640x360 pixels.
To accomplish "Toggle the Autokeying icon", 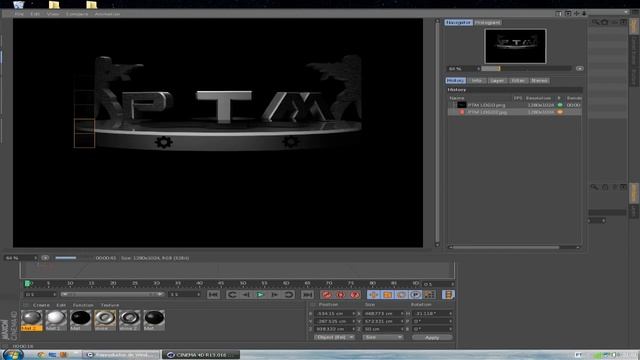I will click(x=340, y=294).
